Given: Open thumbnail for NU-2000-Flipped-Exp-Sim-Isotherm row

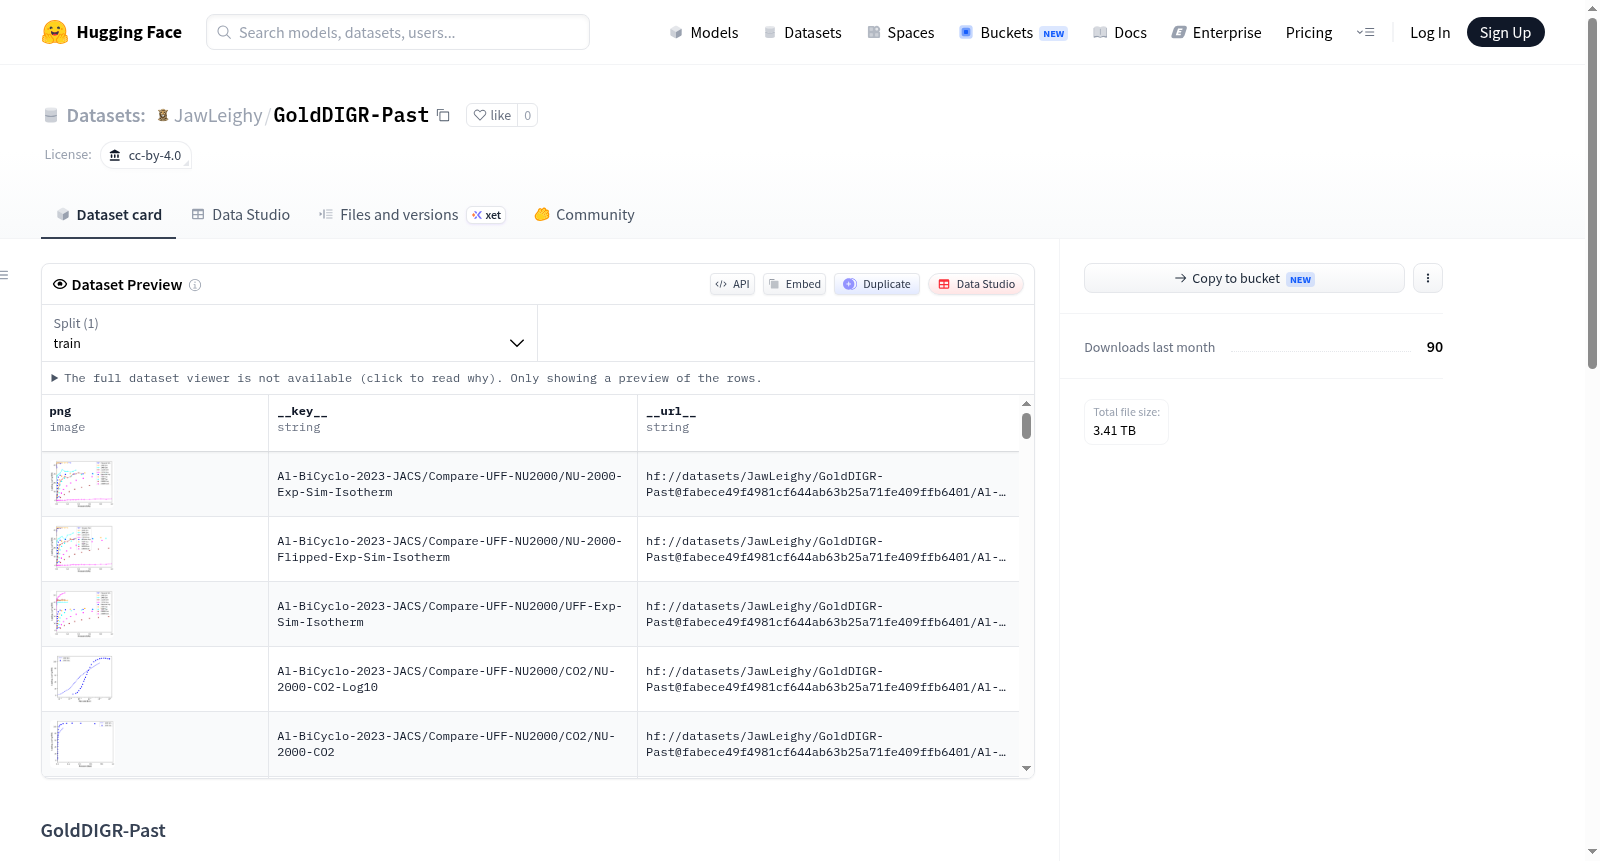Looking at the screenshot, I should (82, 549).
